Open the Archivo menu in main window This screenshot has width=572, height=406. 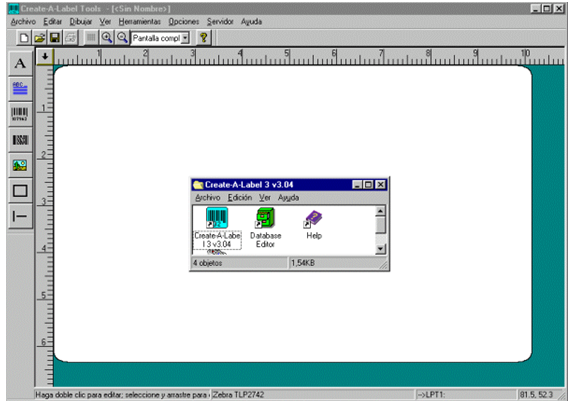point(23,22)
